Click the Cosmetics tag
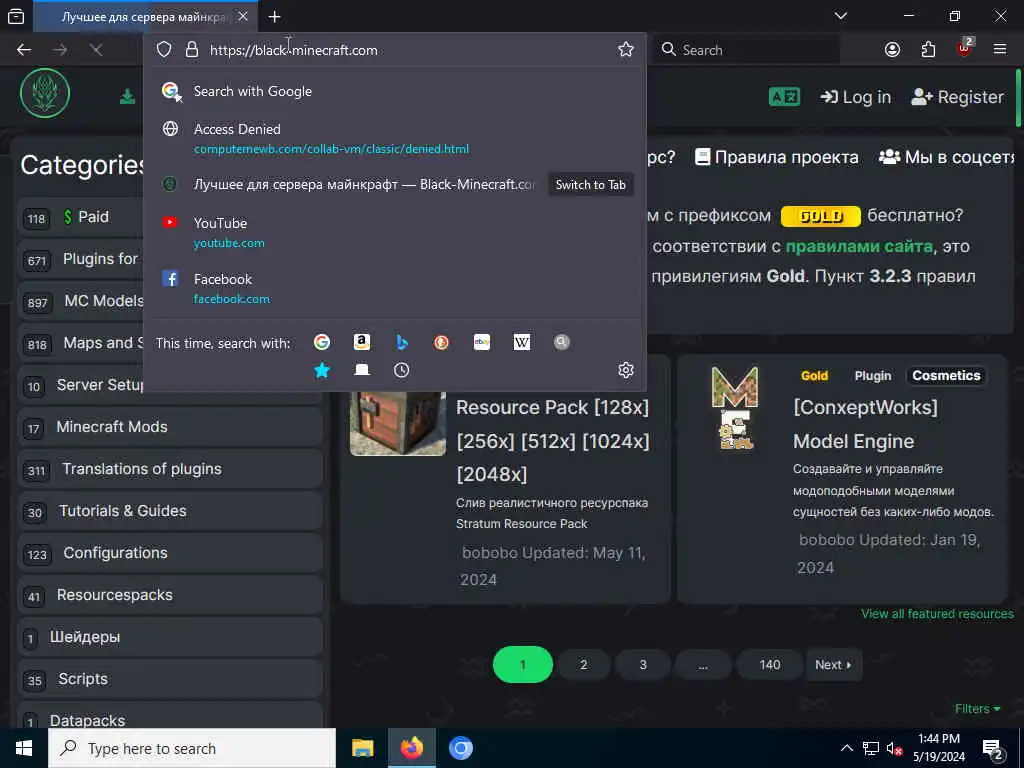The width and height of the screenshot is (1024, 768). tap(946, 376)
